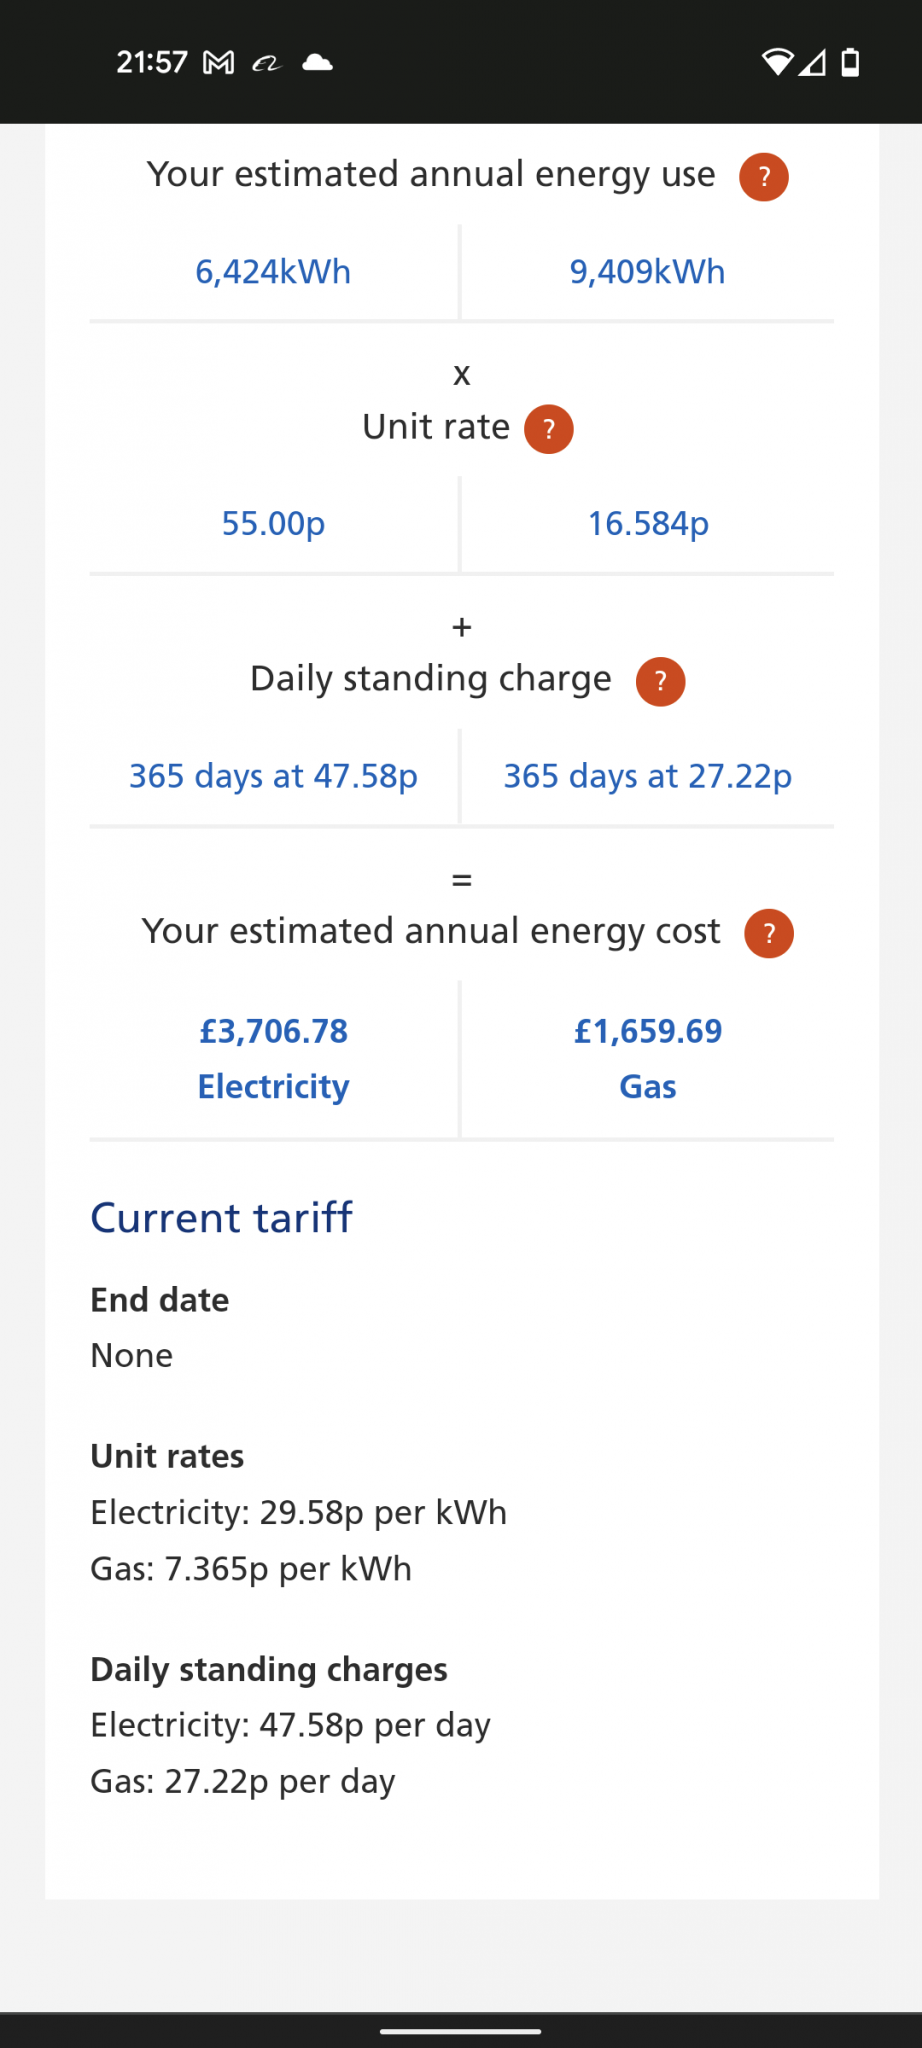
Task: Tap the 16.584p gas unit rate
Action: [648, 524]
